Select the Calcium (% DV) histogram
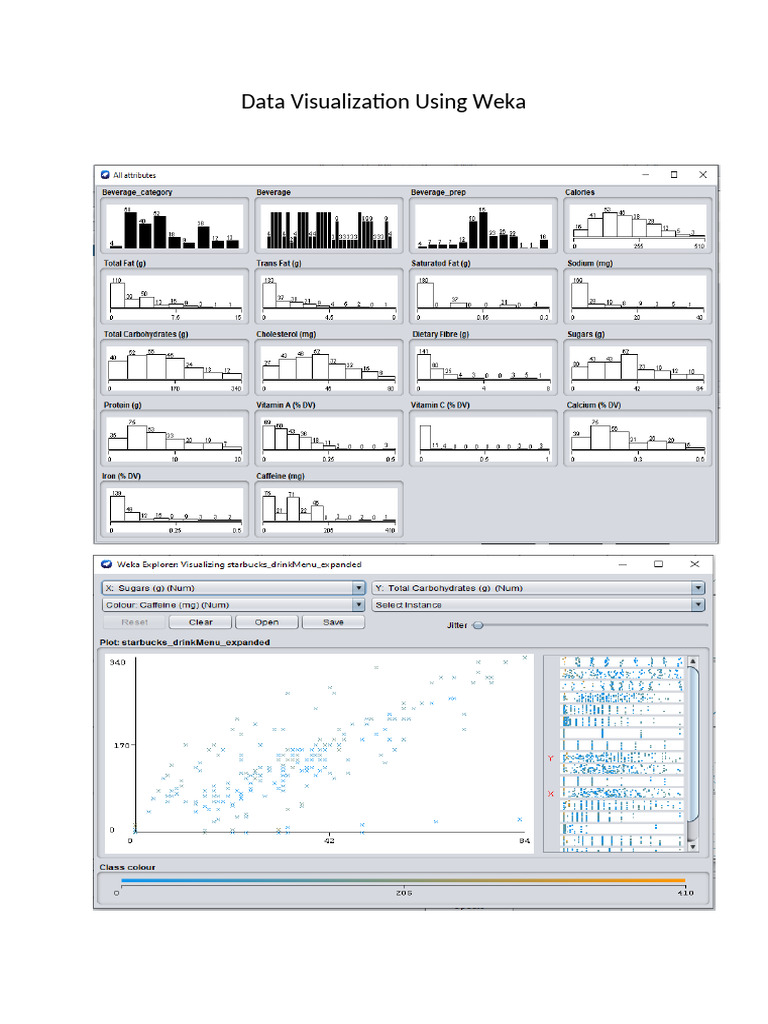The image size is (768, 1024). pyautogui.click(x=637, y=438)
